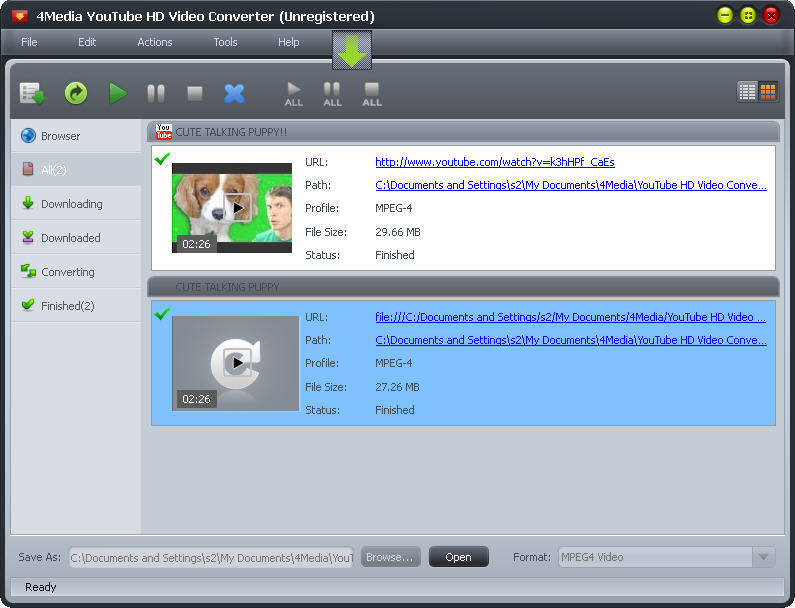Click the Converting arrows icon
Image resolution: width=795 pixels, height=608 pixels.
pos(28,271)
